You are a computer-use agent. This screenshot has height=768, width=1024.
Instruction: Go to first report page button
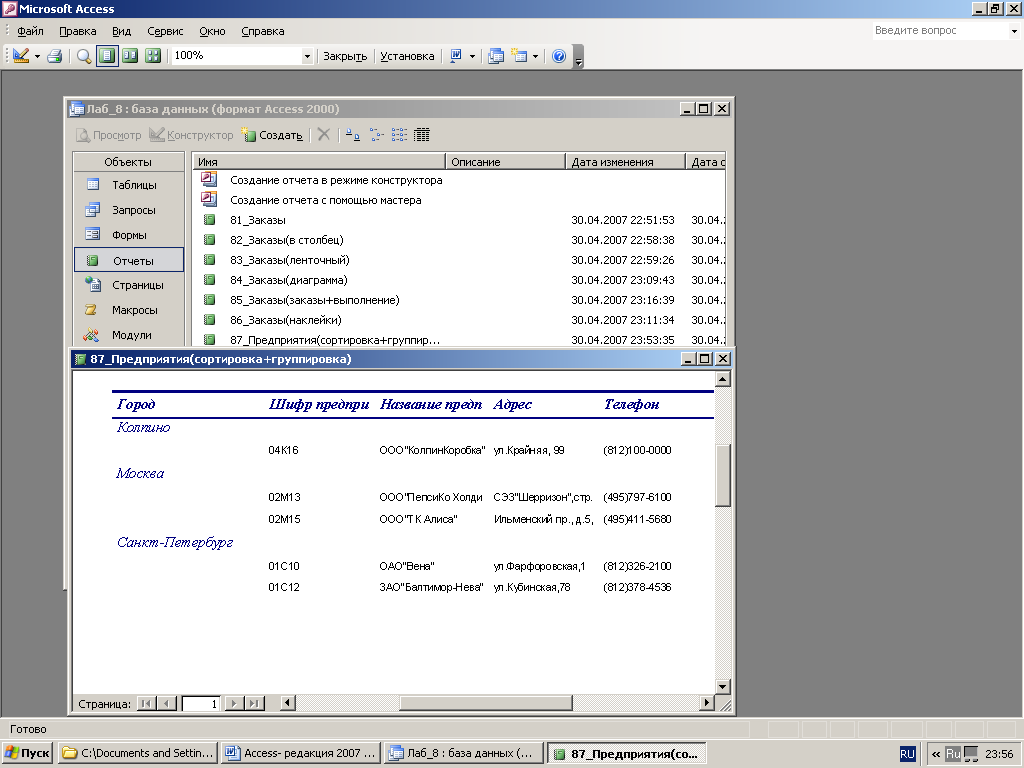(146, 703)
